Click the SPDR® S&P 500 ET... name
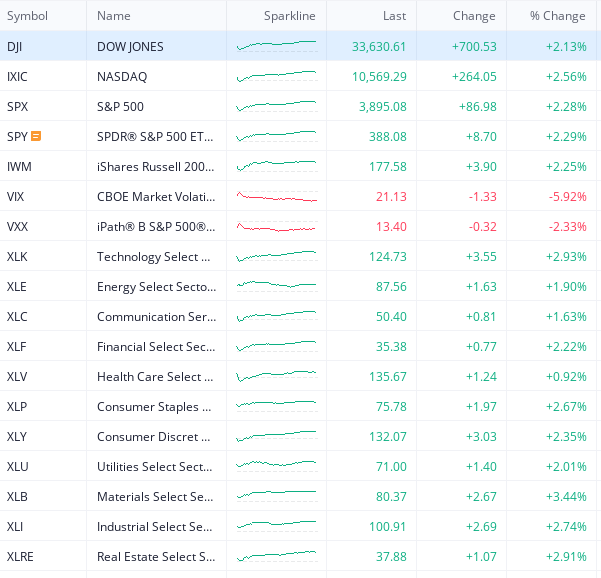Image resolution: width=601 pixels, height=578 pixels. click(x=155, y=136)
